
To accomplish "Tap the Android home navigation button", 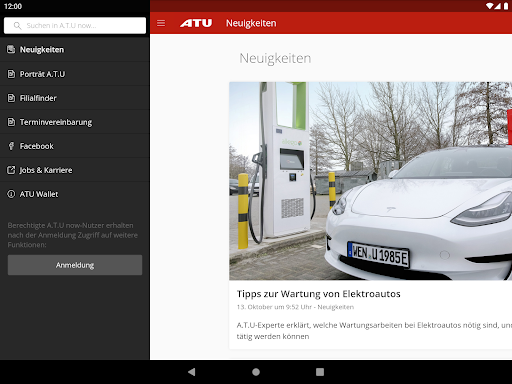I will click(256, 372).
